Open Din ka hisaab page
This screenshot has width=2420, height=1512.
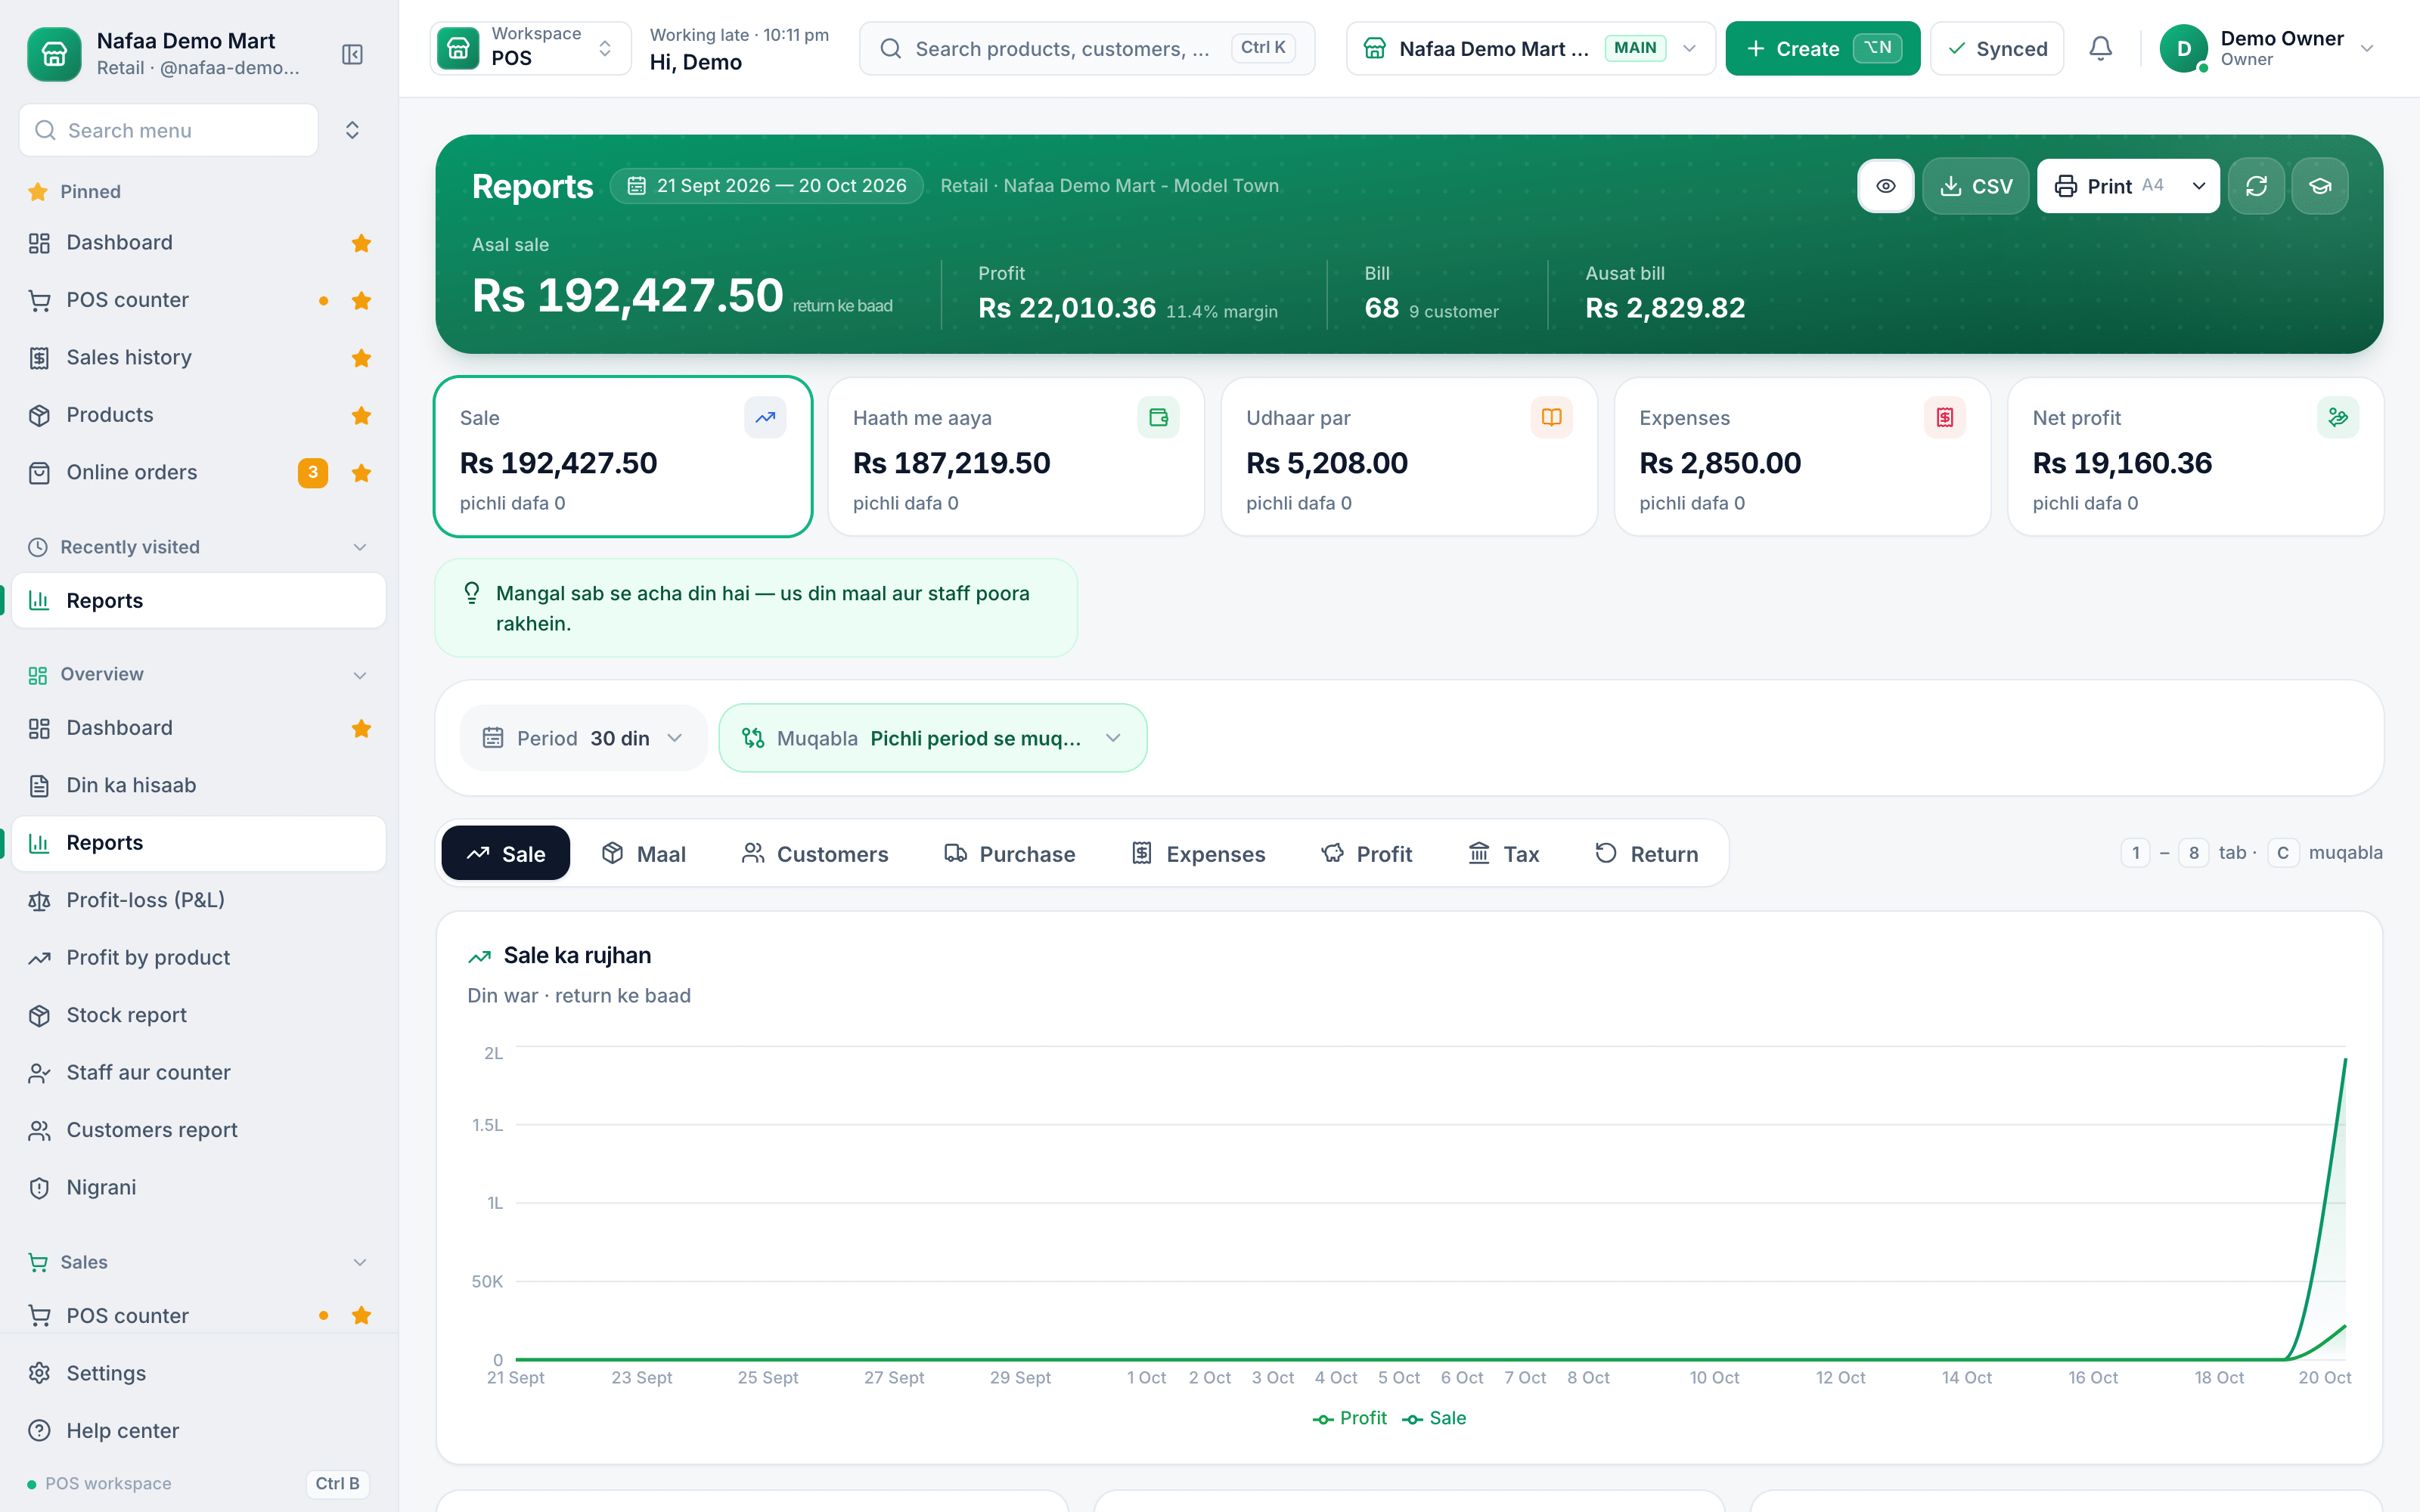[198, 785]
